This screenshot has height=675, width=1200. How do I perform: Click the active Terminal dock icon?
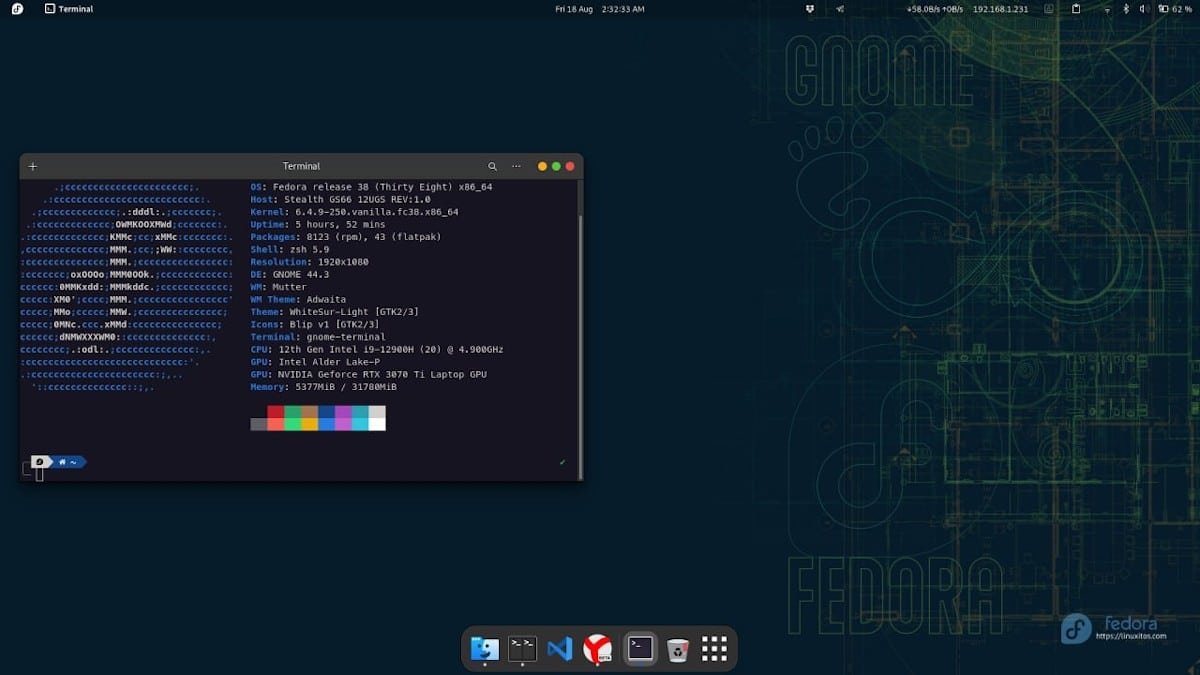(640, 648)
